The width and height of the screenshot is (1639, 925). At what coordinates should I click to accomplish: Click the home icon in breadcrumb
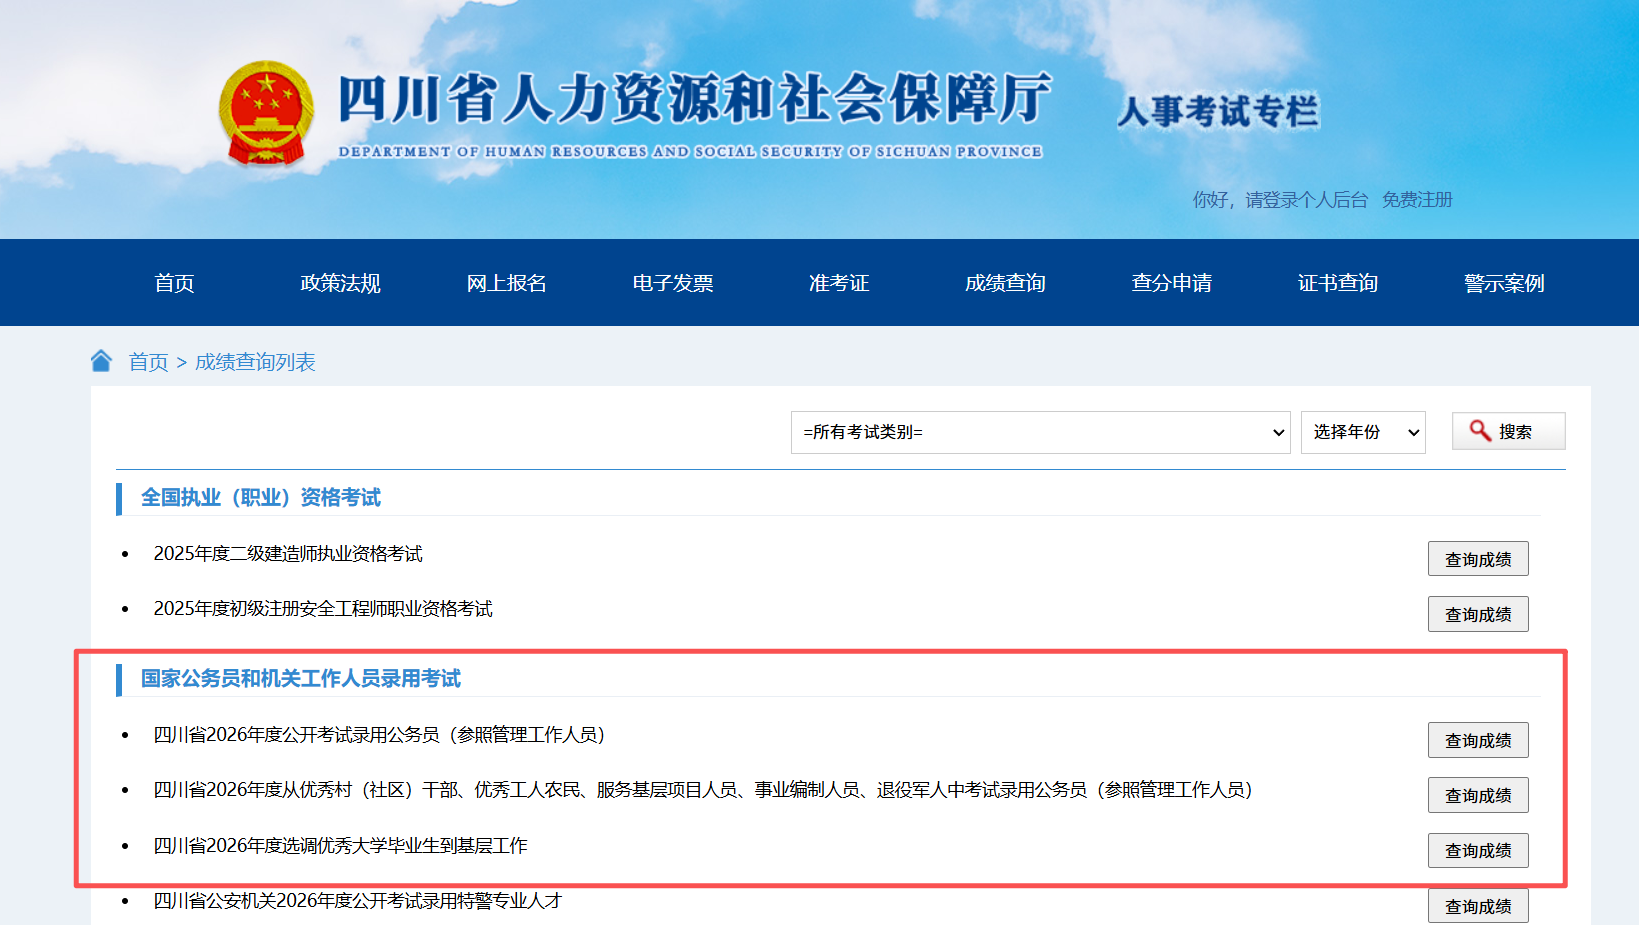[101, 361]
